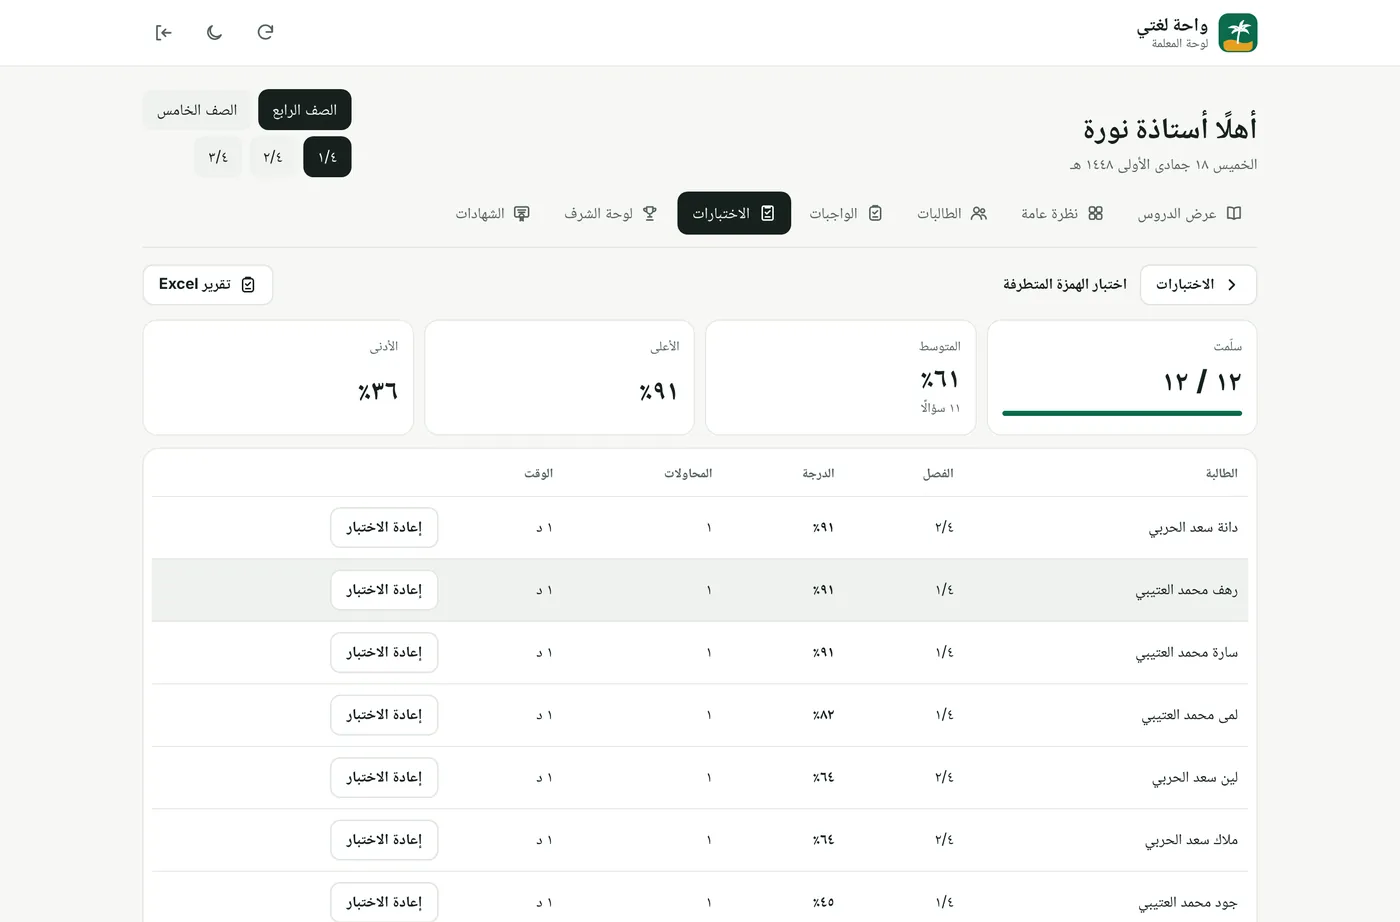Click the highest score ٪٩١ card
The width and height of the screenshot is (1400, 922).
(559, 378)
